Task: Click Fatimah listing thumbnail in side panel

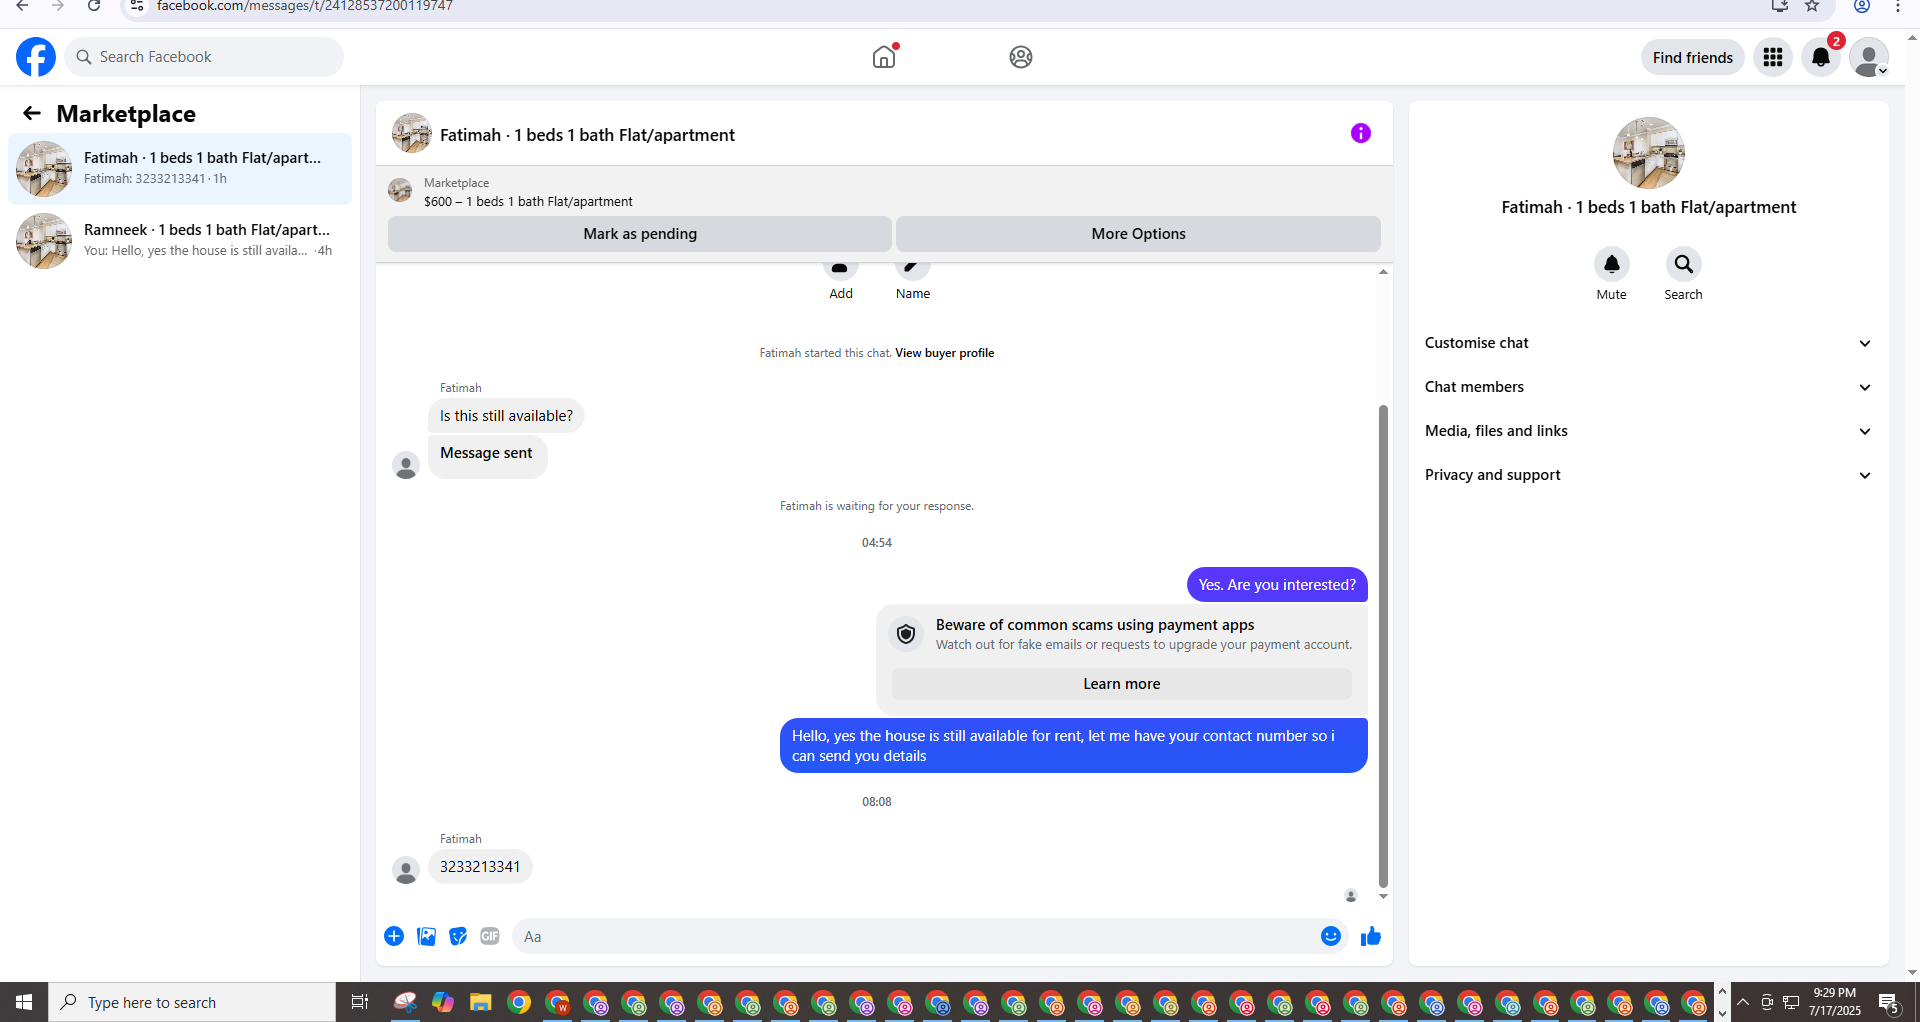Action: pyautogui.click(x=1649, y=153)
